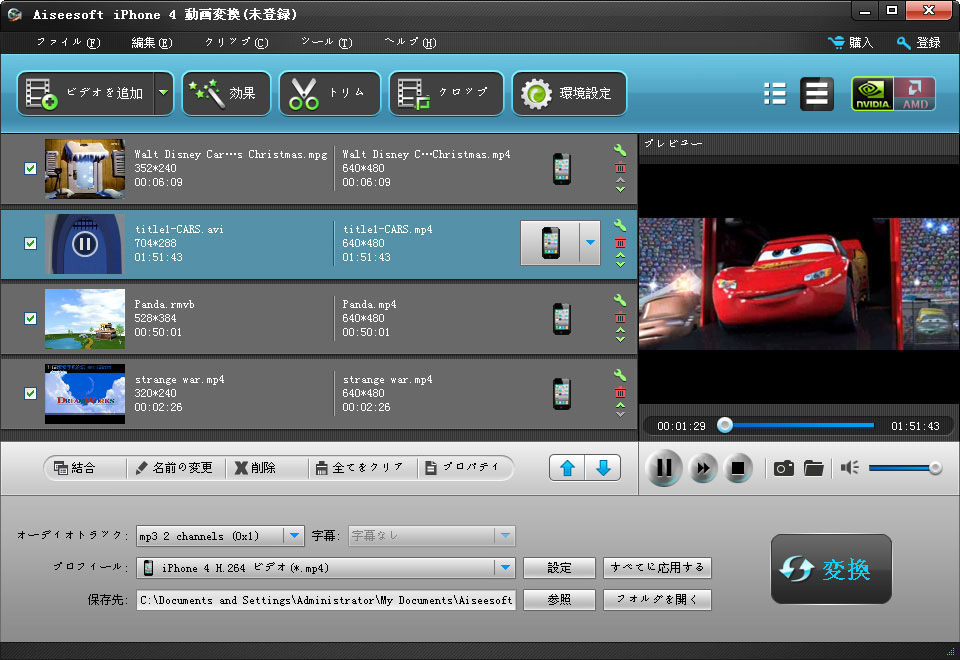Move selected item up with blue arrow
The image size is (960, 660).
(568, 468)
